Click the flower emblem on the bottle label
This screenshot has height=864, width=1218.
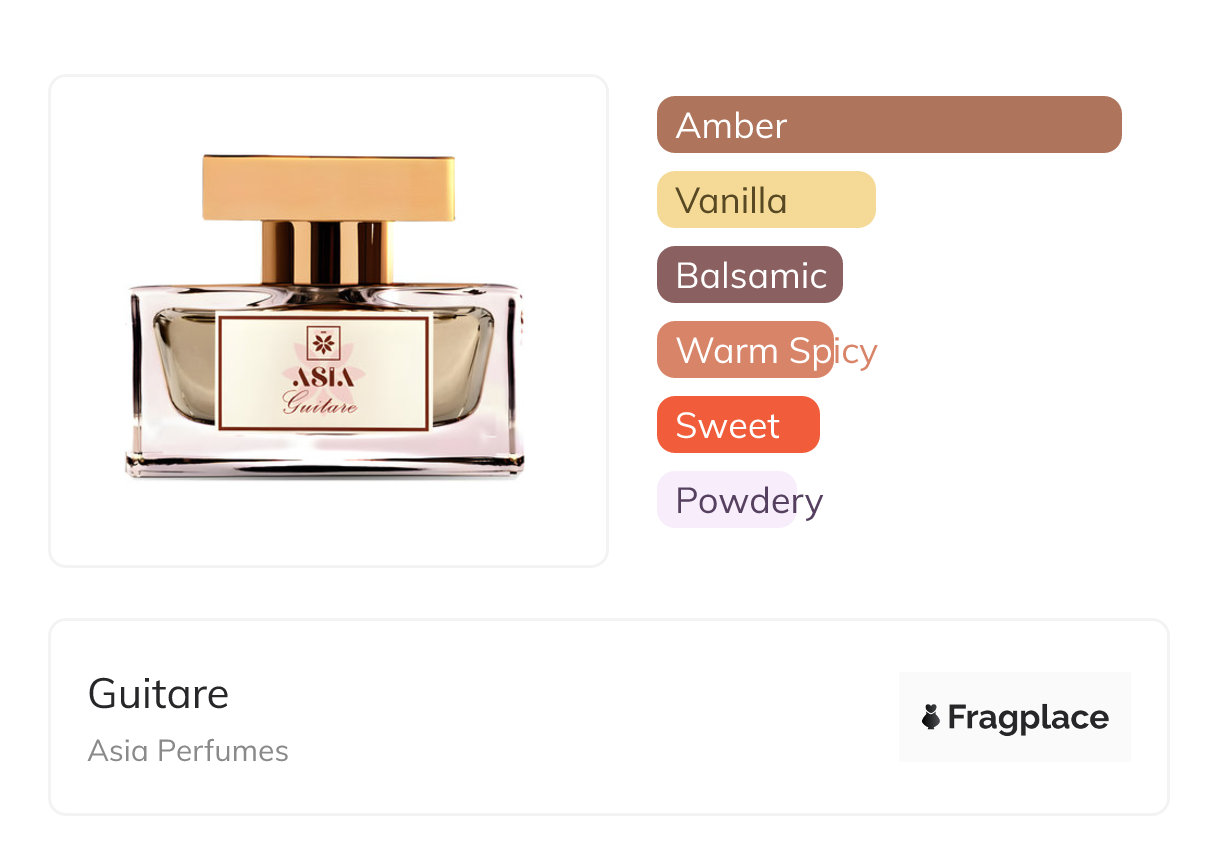click(x=323, y=344)
